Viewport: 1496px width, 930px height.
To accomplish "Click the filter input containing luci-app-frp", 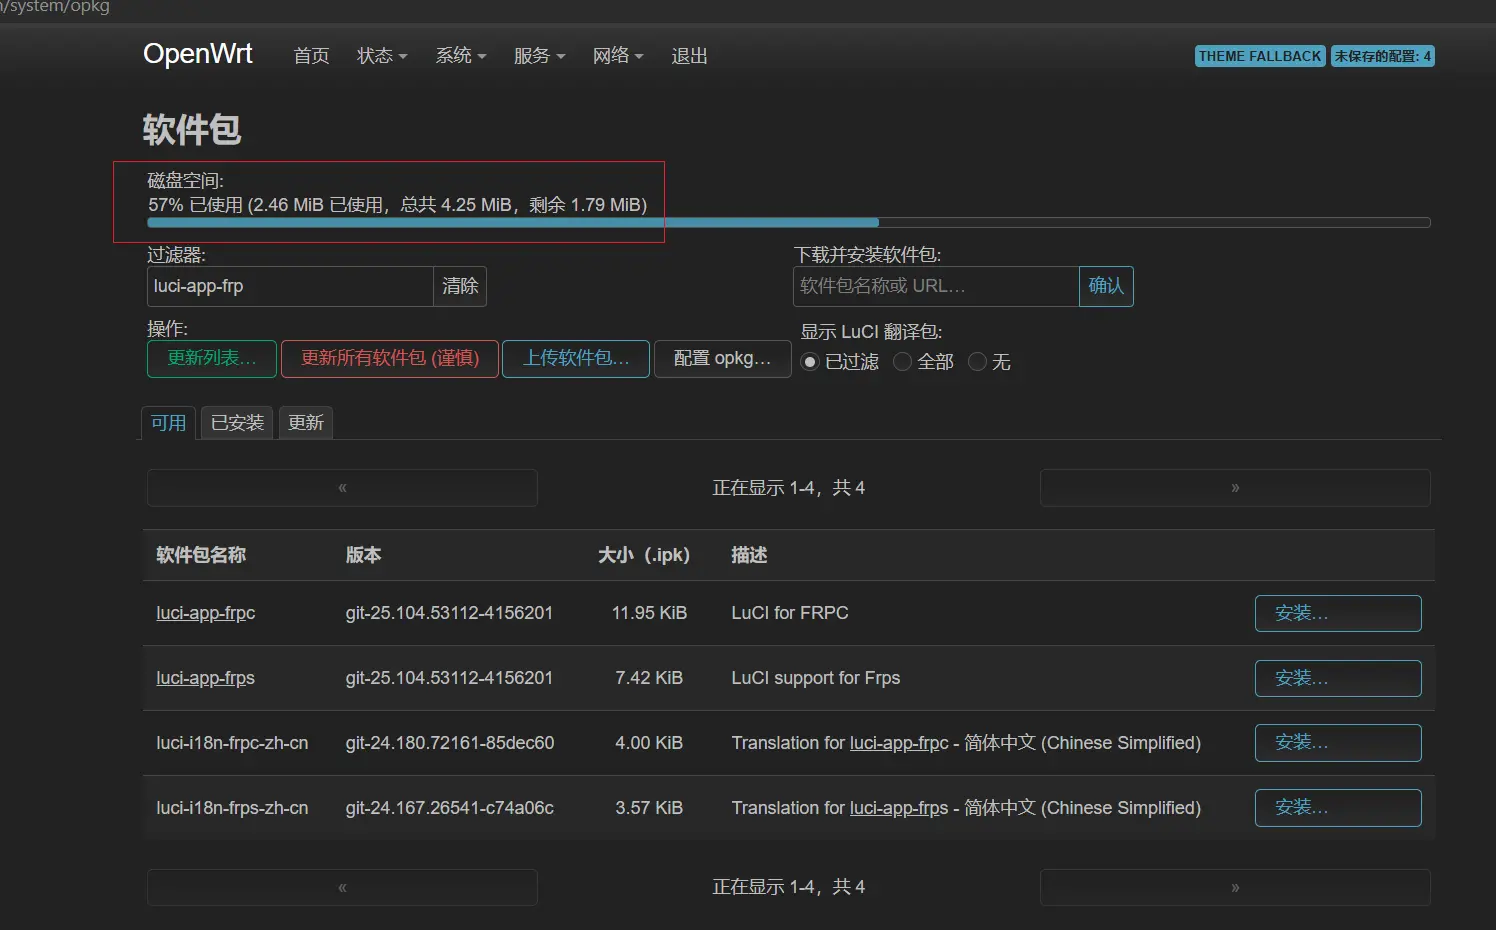I will [x=289, y=287].
